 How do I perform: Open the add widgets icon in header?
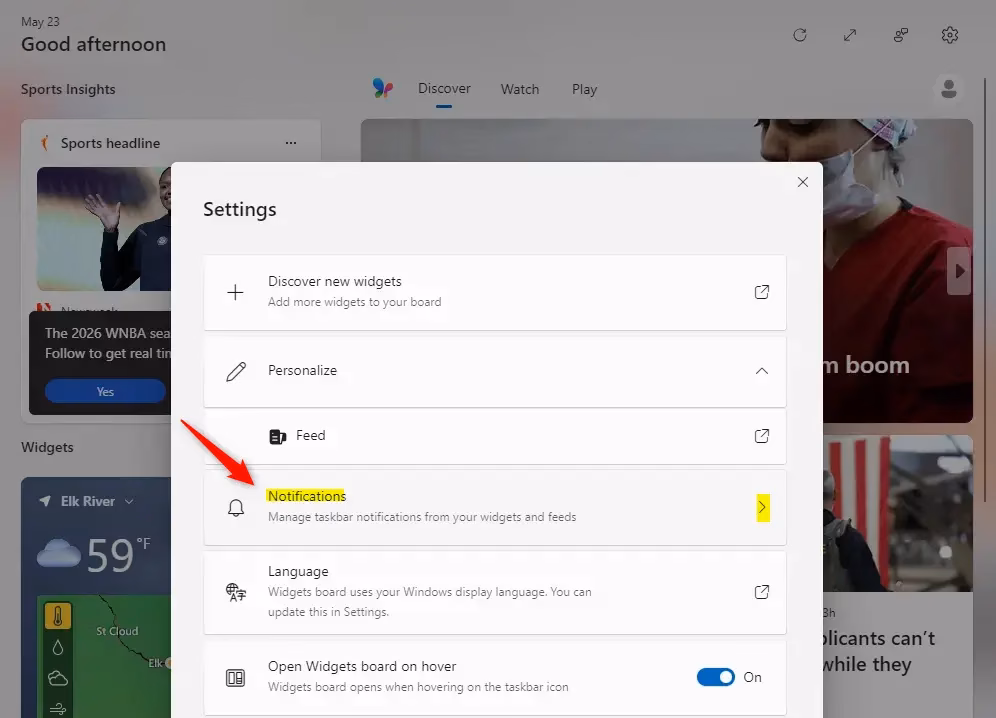point(900,35)
